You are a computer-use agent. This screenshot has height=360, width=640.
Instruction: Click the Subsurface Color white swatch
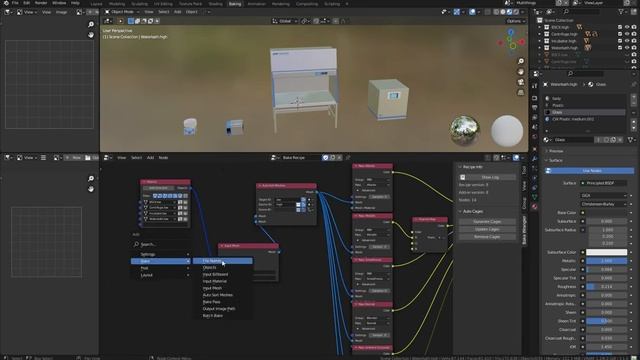click(x=607, y=252)
